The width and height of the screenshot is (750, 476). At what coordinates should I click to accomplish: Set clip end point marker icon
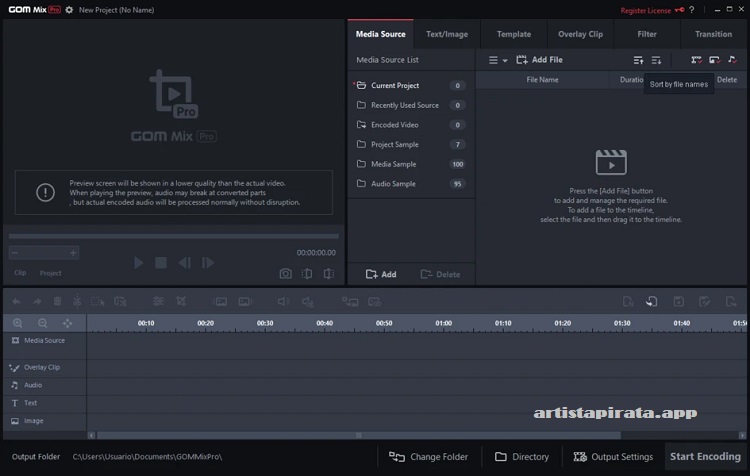(x=329, y=274)
